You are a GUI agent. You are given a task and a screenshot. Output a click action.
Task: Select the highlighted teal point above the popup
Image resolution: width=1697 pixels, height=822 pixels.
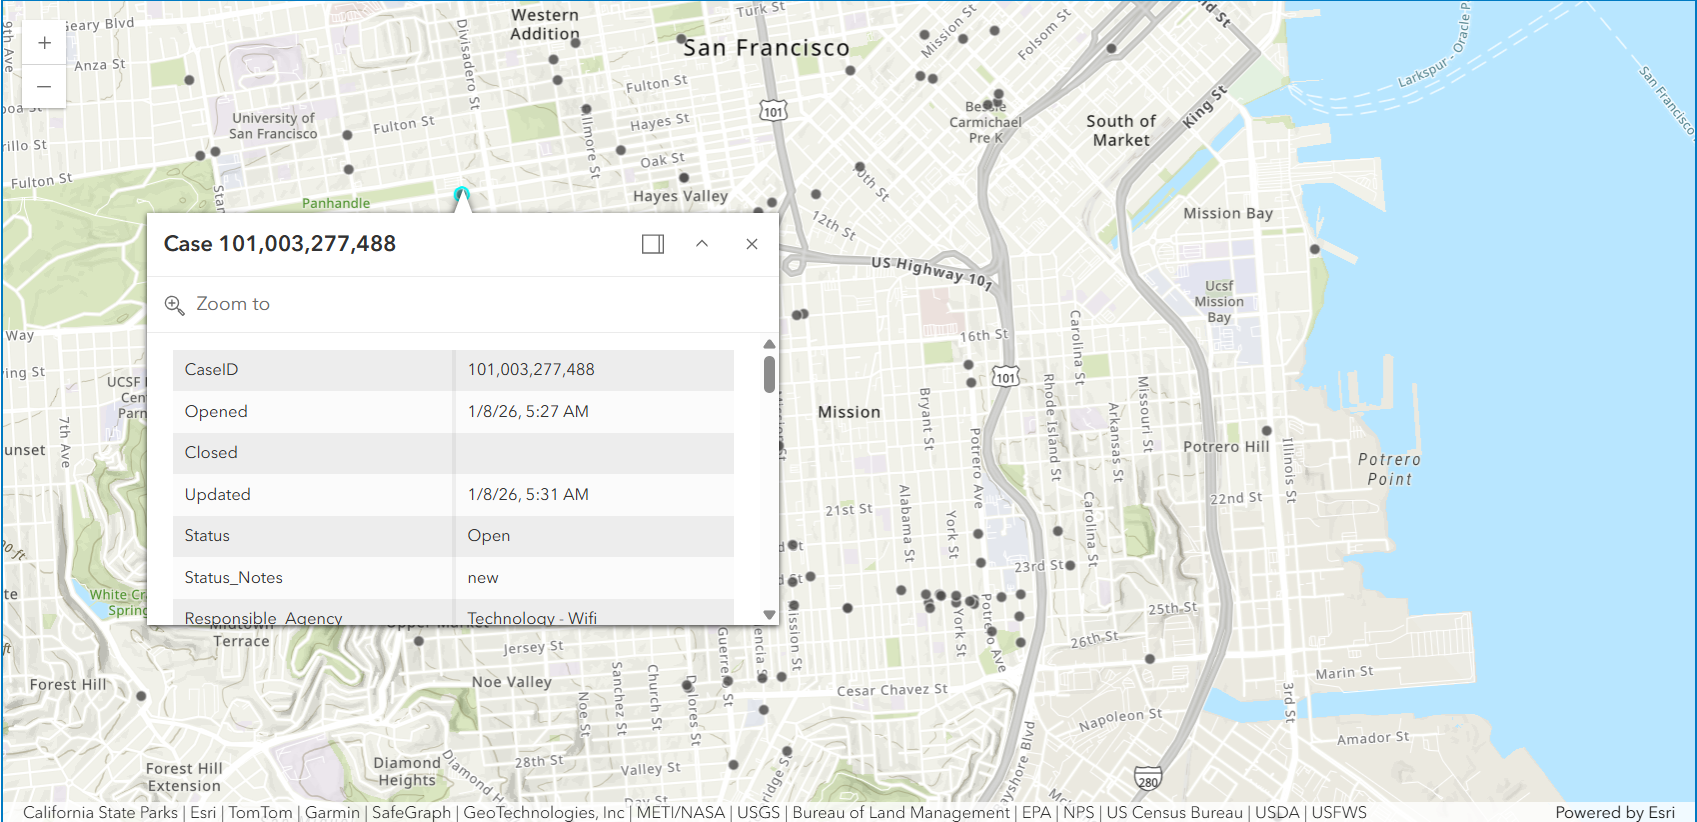pos(461,193)
